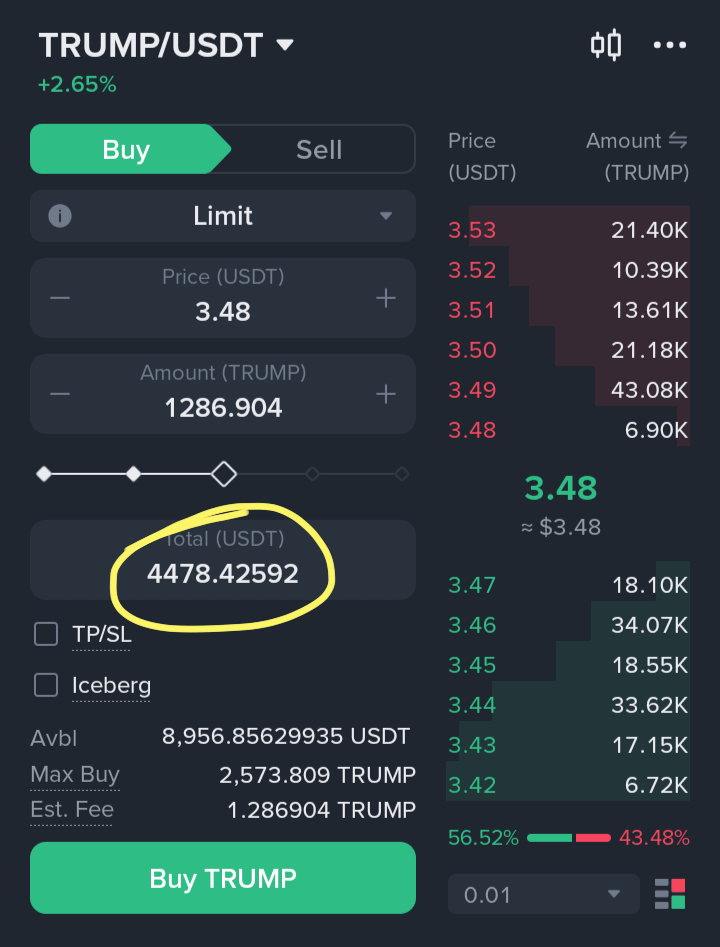Expand the TRUMP/USDT pair selector
This screenshot has width=720, height=947.
[166, 45]
